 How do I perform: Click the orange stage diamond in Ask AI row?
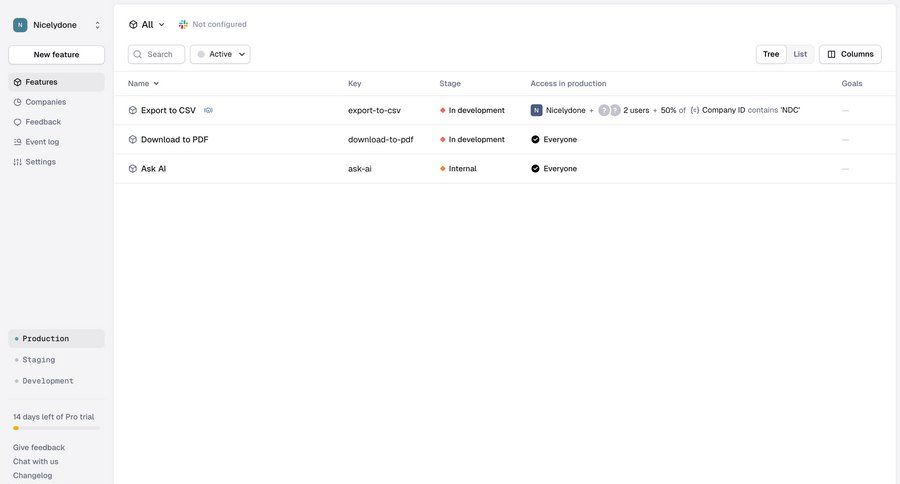pos(443,169)
